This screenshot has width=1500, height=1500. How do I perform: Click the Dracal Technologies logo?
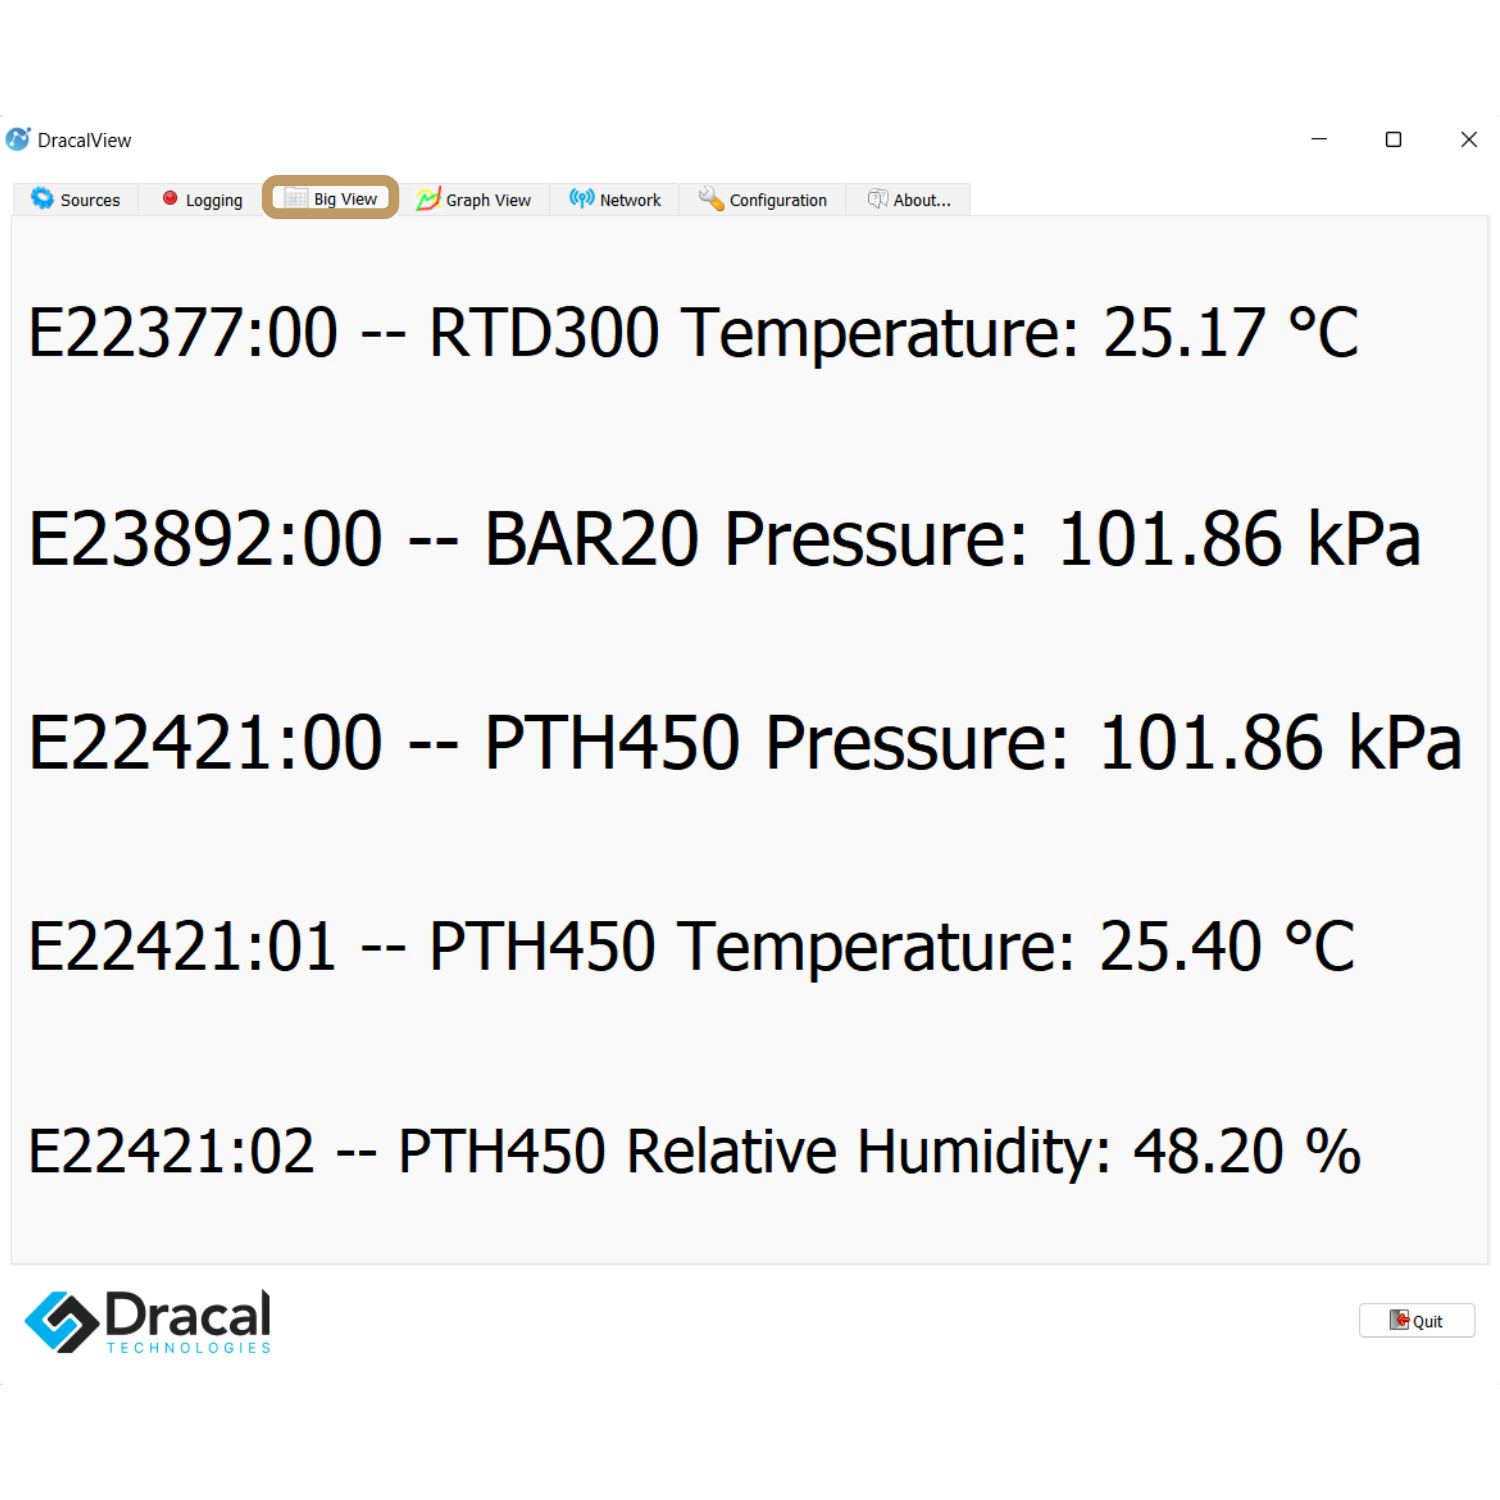(148, 1321)
